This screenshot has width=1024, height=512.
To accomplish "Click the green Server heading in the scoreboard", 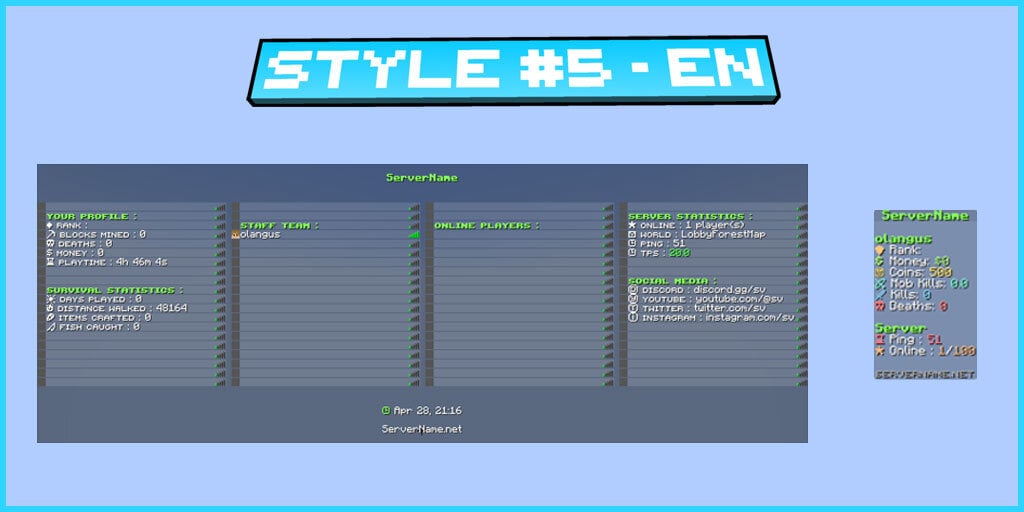I will [x=901, y=328].
